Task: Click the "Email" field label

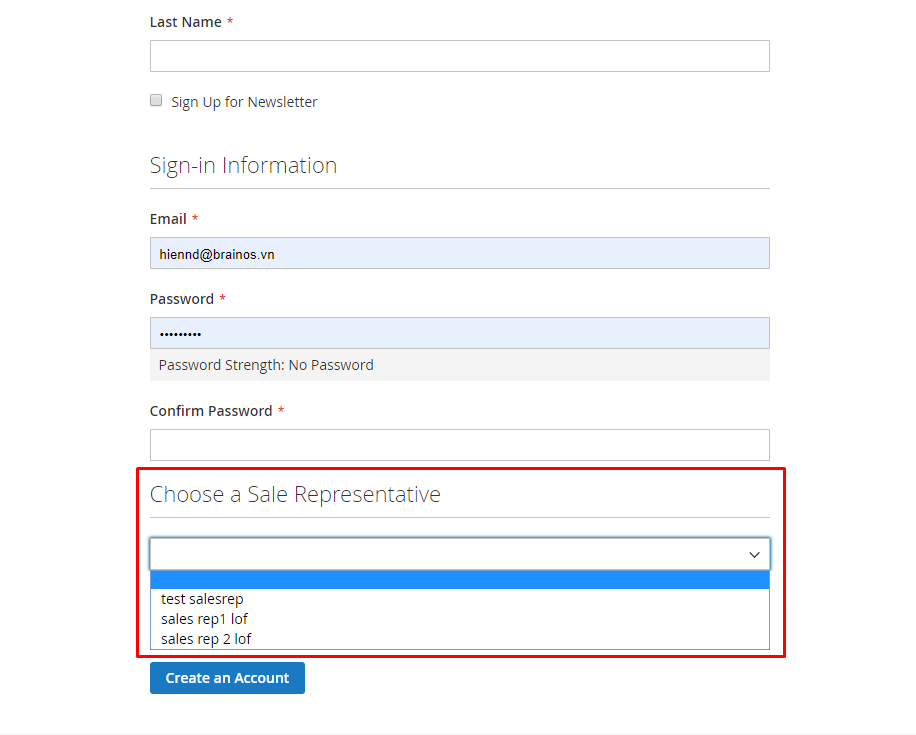Action: pos(168,219)
